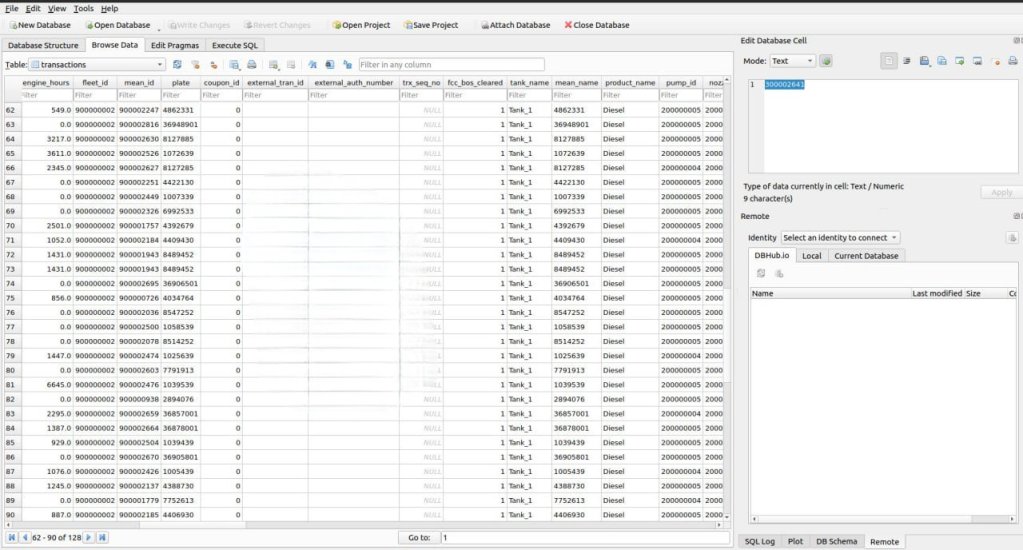
Task: Open the Table selector dropdown
Action: (x=97, y=65)
